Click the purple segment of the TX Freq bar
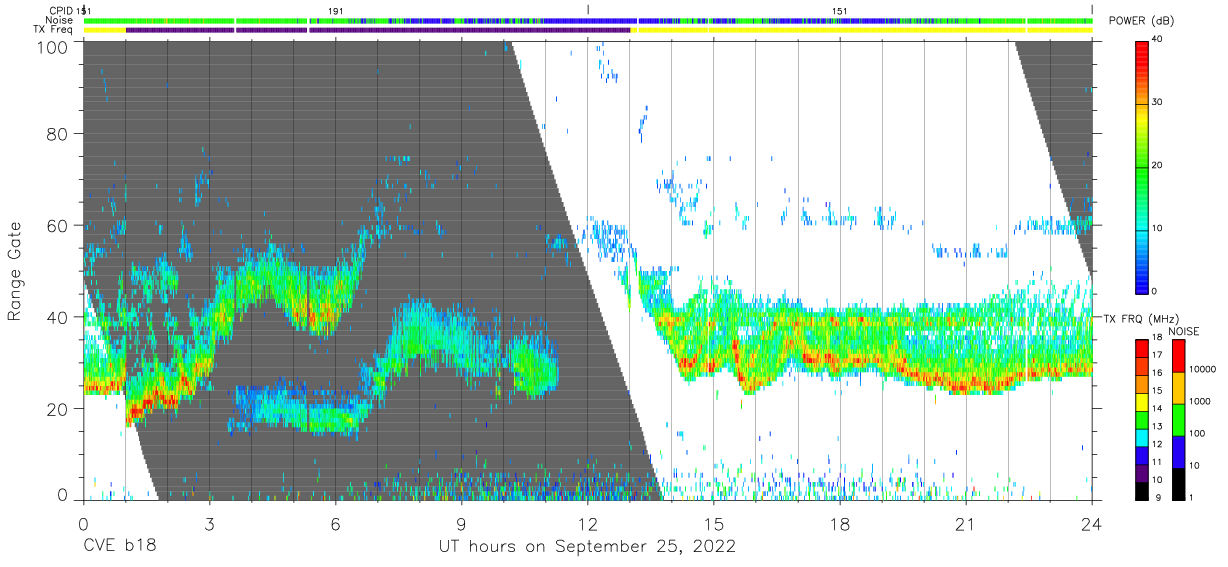 pyautogui.click(x=378, y=30)
